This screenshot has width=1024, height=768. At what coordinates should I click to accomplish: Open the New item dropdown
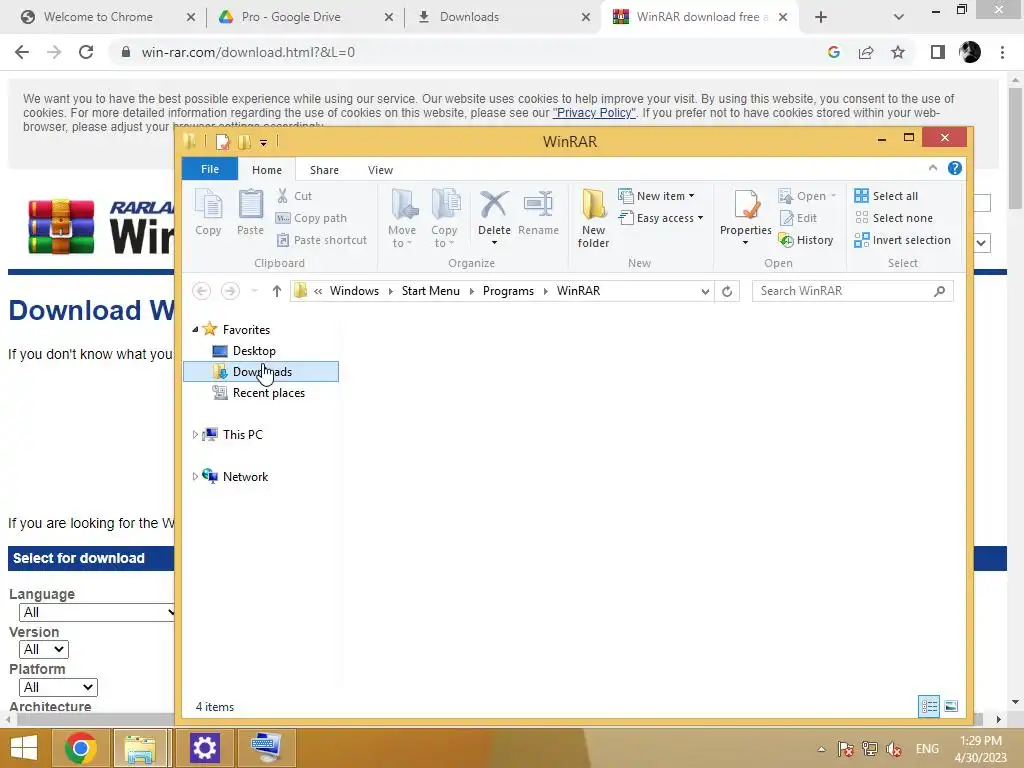(x=656, y=196)
